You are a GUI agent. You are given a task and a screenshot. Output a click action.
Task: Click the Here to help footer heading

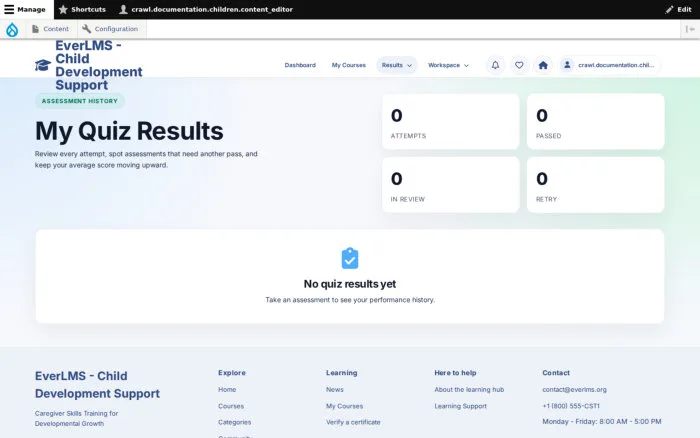[455, 373]
